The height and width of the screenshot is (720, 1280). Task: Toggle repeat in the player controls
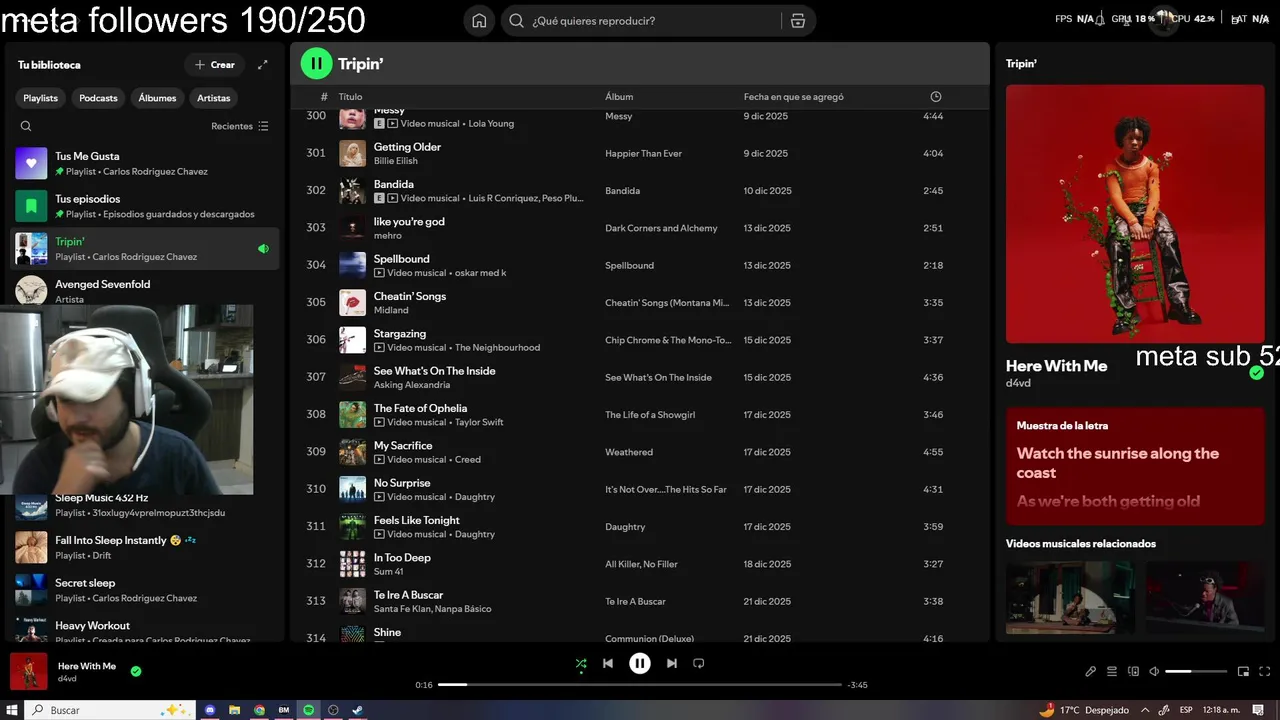coord(699,663)
